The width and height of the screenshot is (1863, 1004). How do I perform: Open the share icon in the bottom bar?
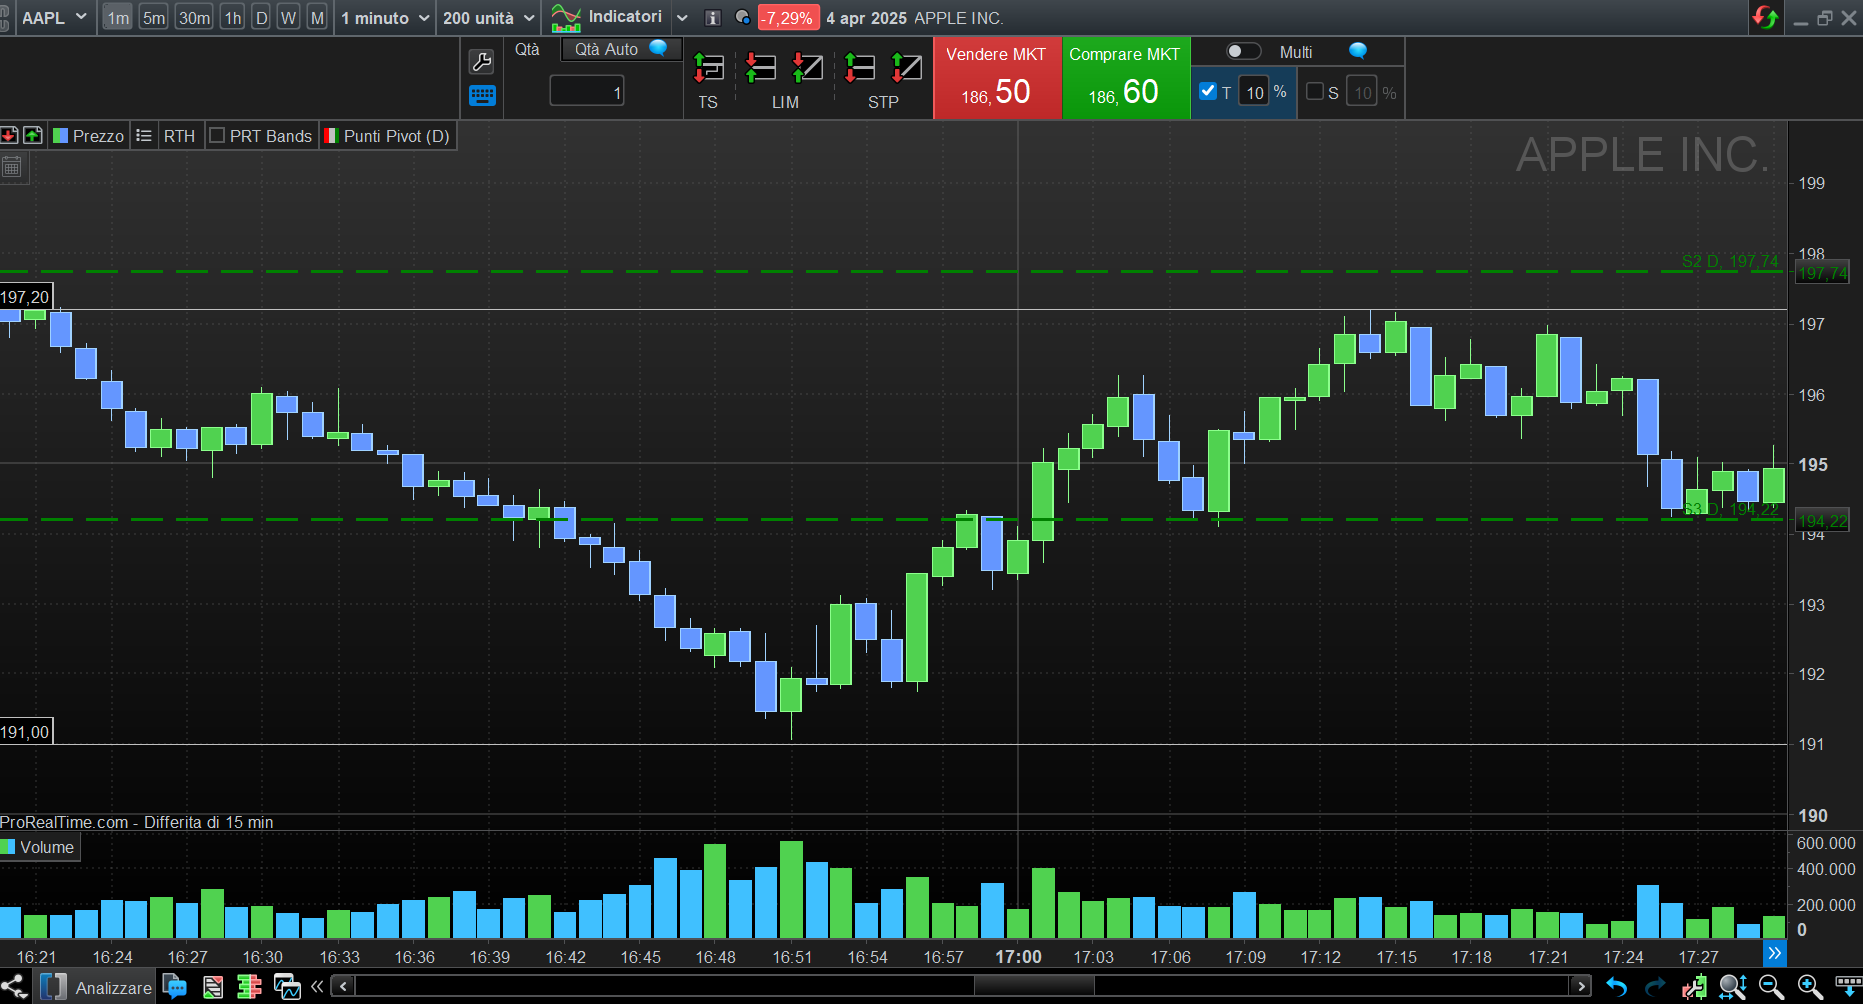coord(13,987)
